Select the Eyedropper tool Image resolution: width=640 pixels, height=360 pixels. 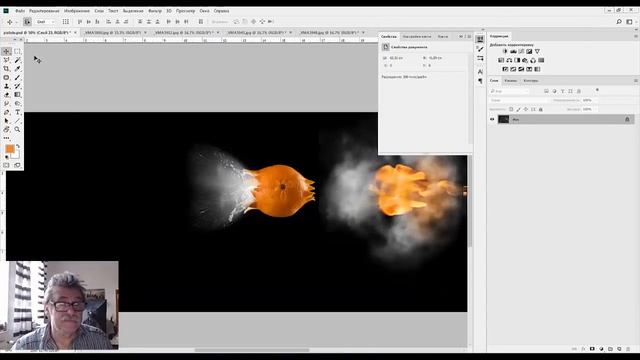click(x=18, y=69)
